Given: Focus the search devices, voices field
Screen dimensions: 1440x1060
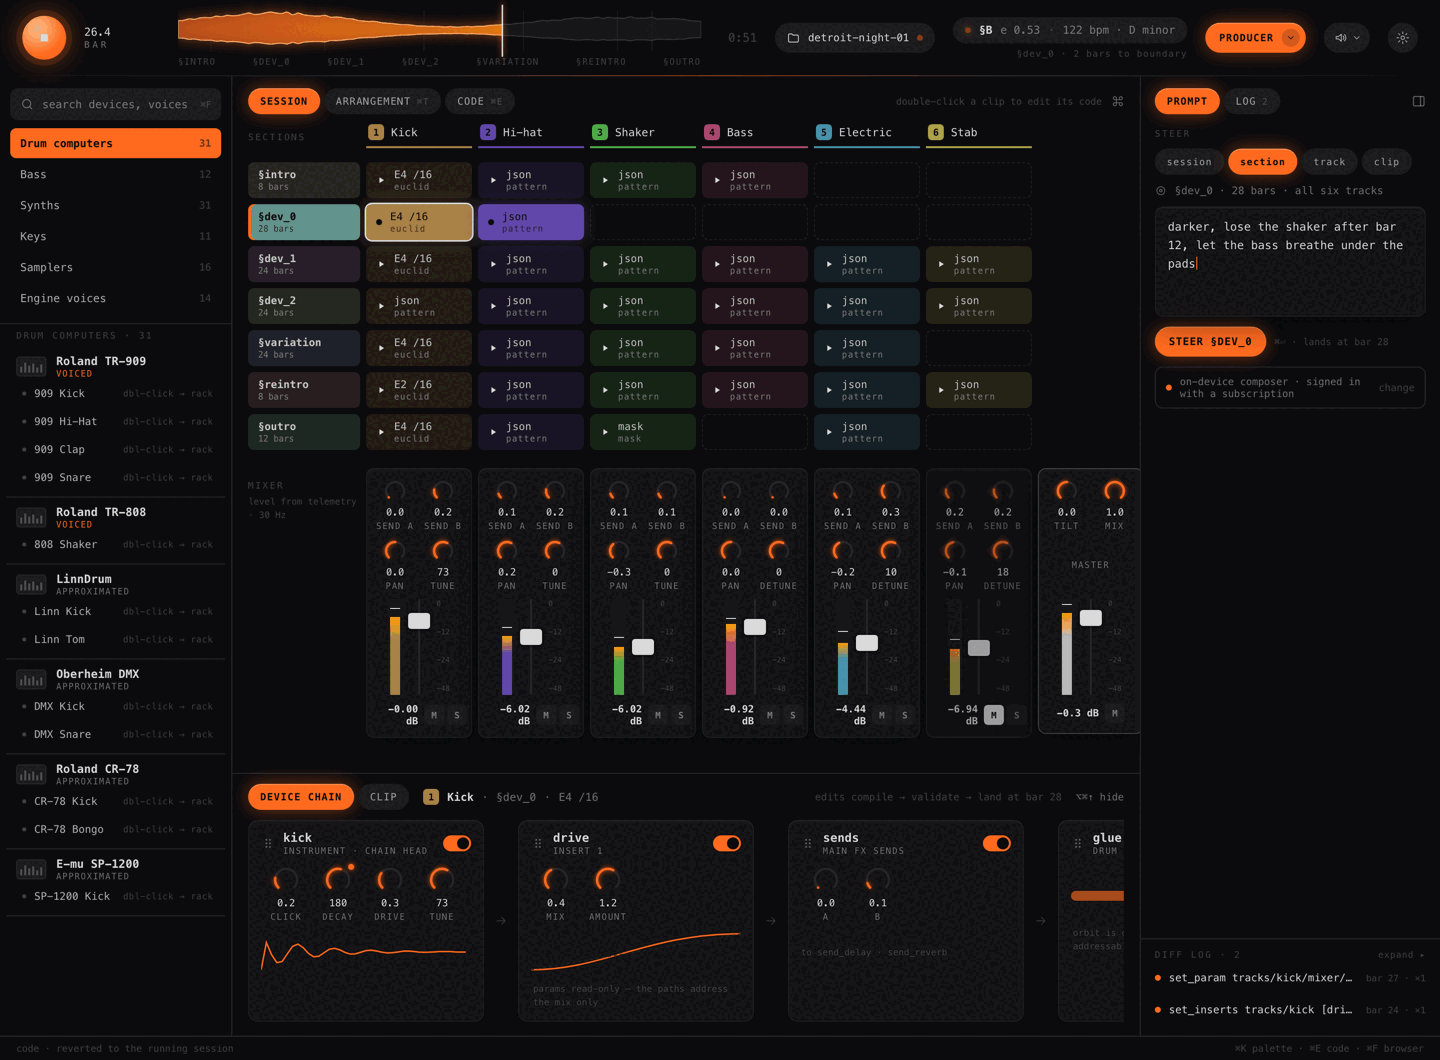Looking at the screenshot, I should (x=115, y=104).
